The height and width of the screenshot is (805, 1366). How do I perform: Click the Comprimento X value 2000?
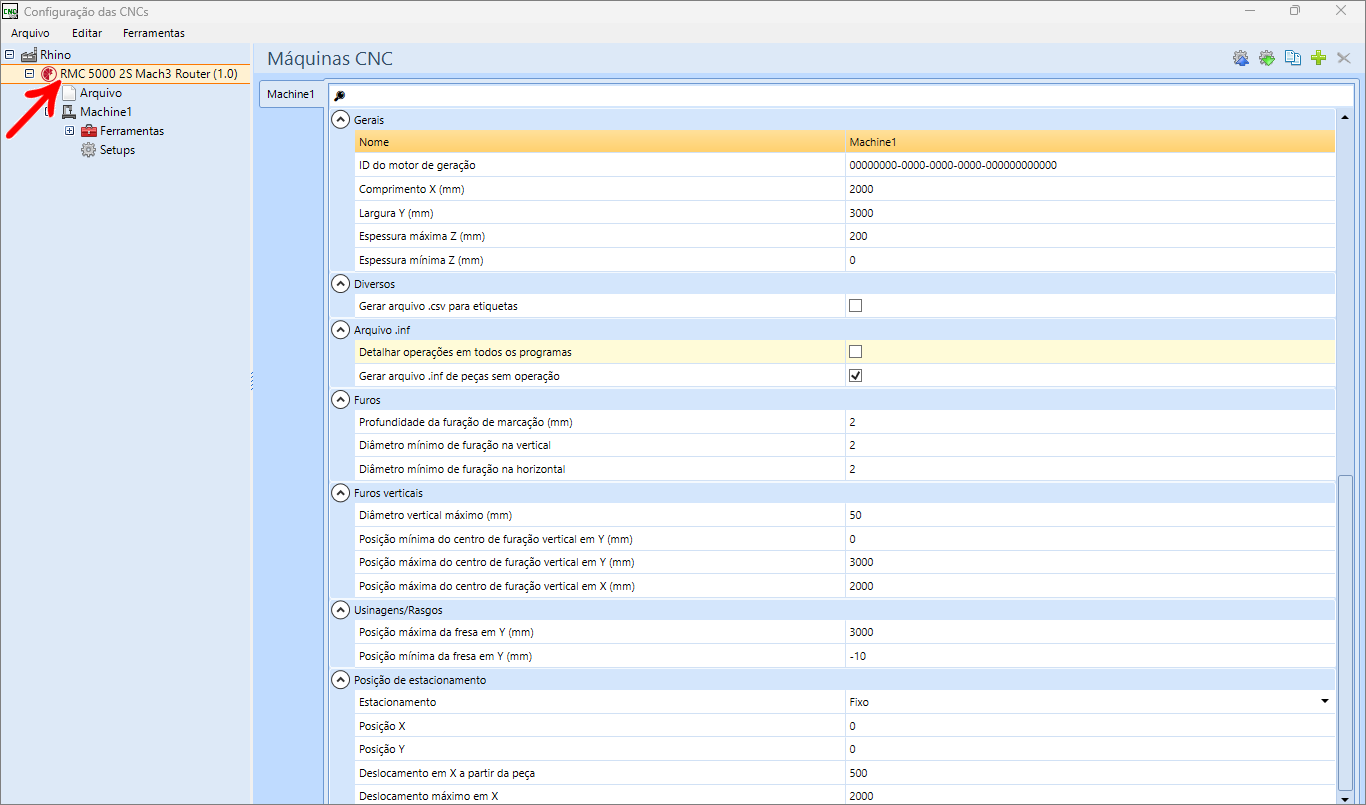click(x=1090, y=189)
